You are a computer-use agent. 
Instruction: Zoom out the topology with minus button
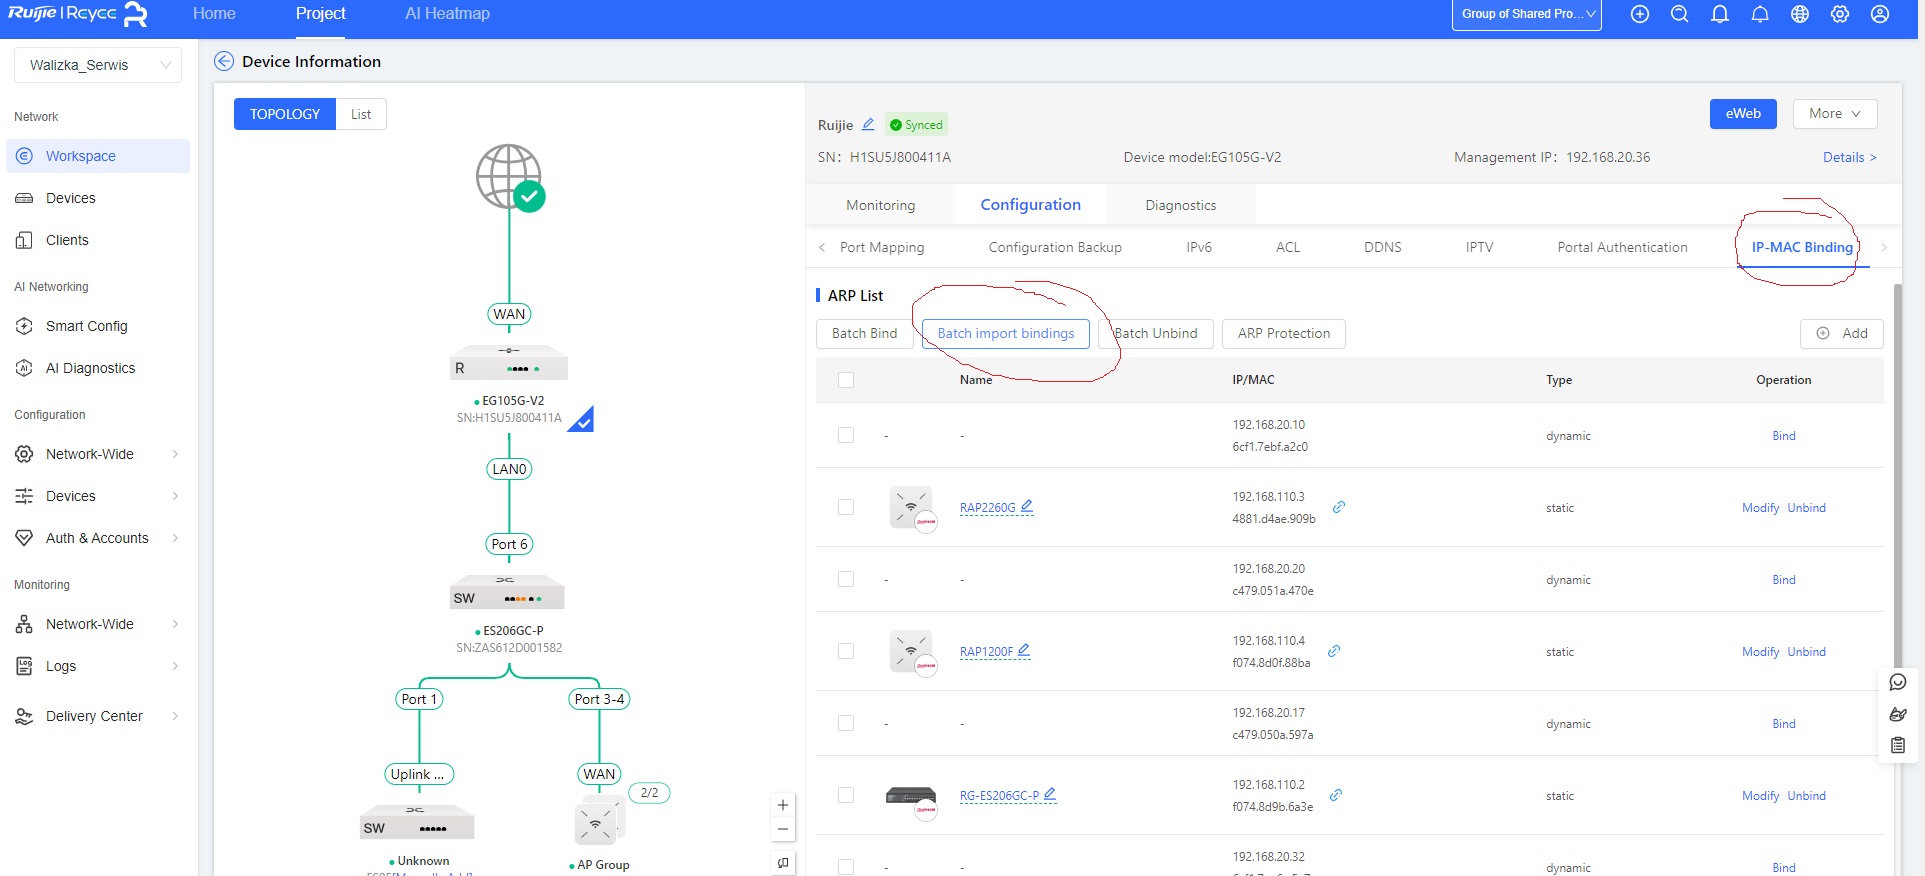783,829
